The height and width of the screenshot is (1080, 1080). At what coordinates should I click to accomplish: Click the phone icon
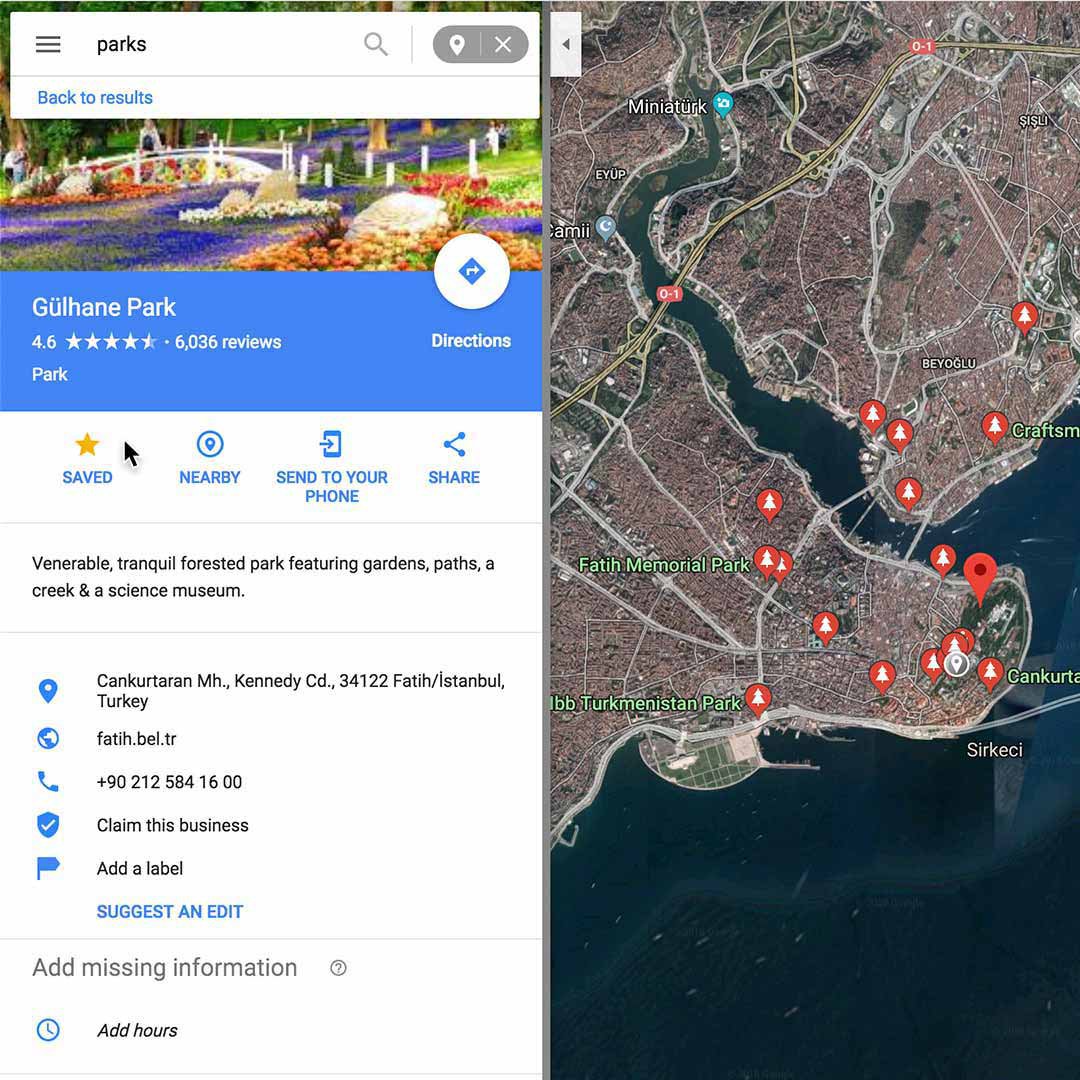(x=48, y=782)
